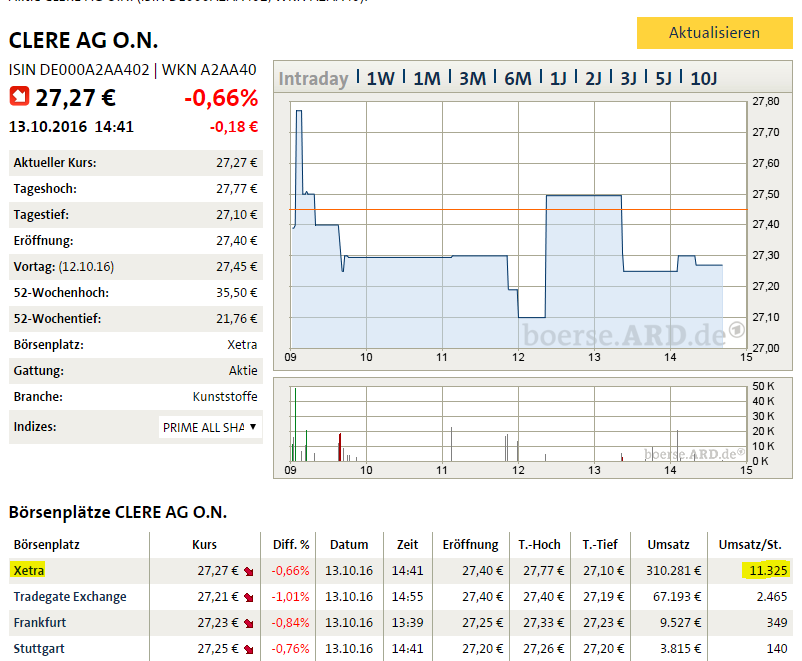Switch chart to 1M range
Image resolution: width=802 pixels, height=661 pixels.
click(x=427, y=78)
